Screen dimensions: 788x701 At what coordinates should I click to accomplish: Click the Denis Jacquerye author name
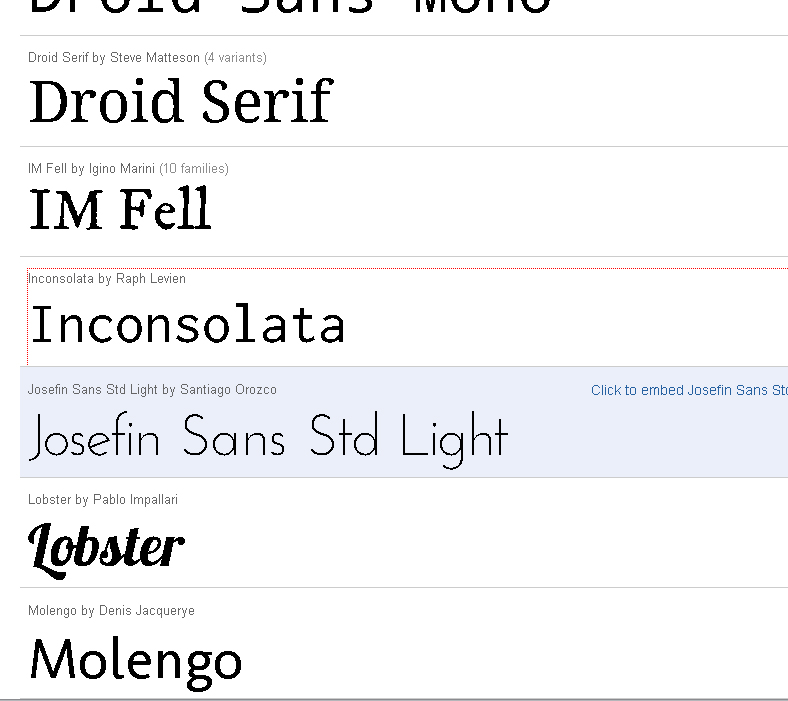point(147,611)
